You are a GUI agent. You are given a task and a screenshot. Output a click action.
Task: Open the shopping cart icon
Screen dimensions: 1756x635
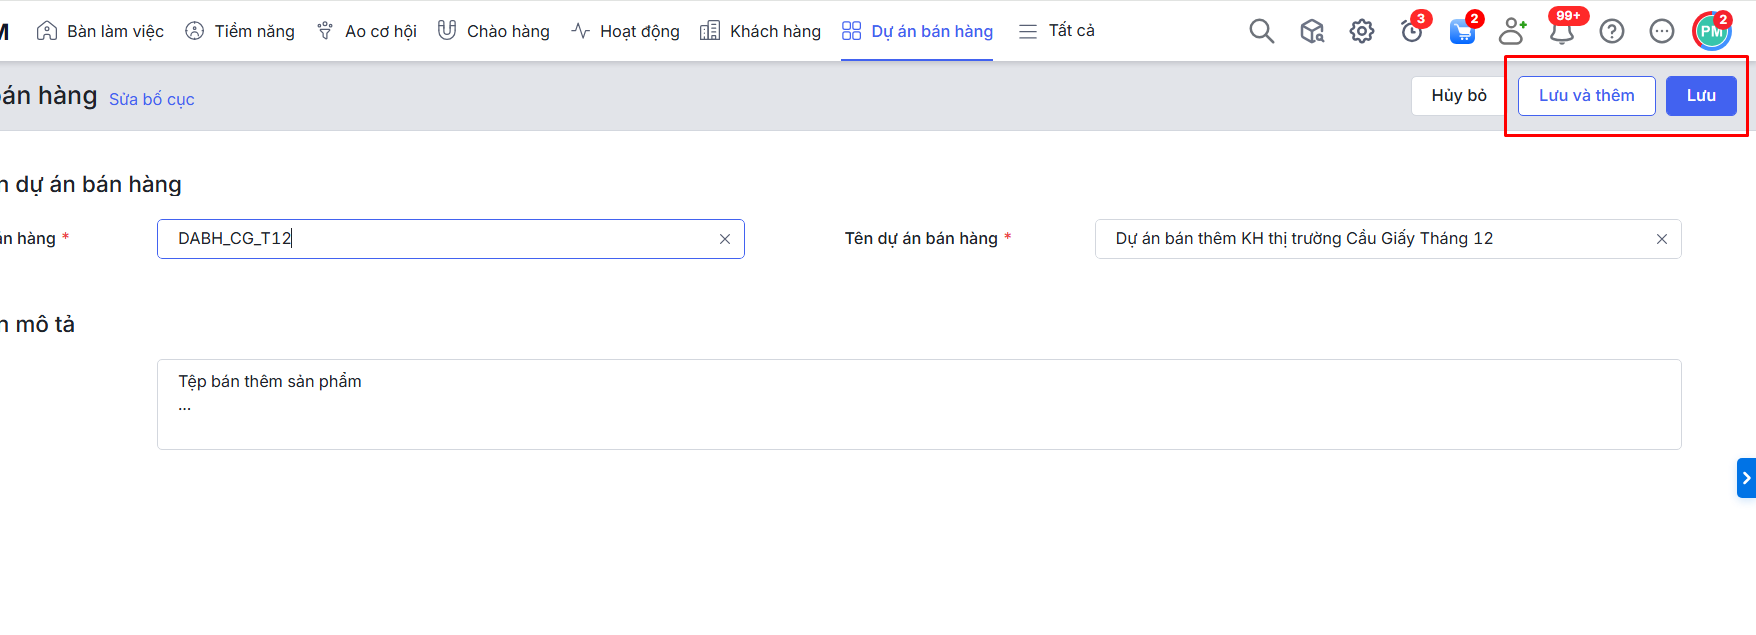pyautogui.click(x=1462, y=32)
